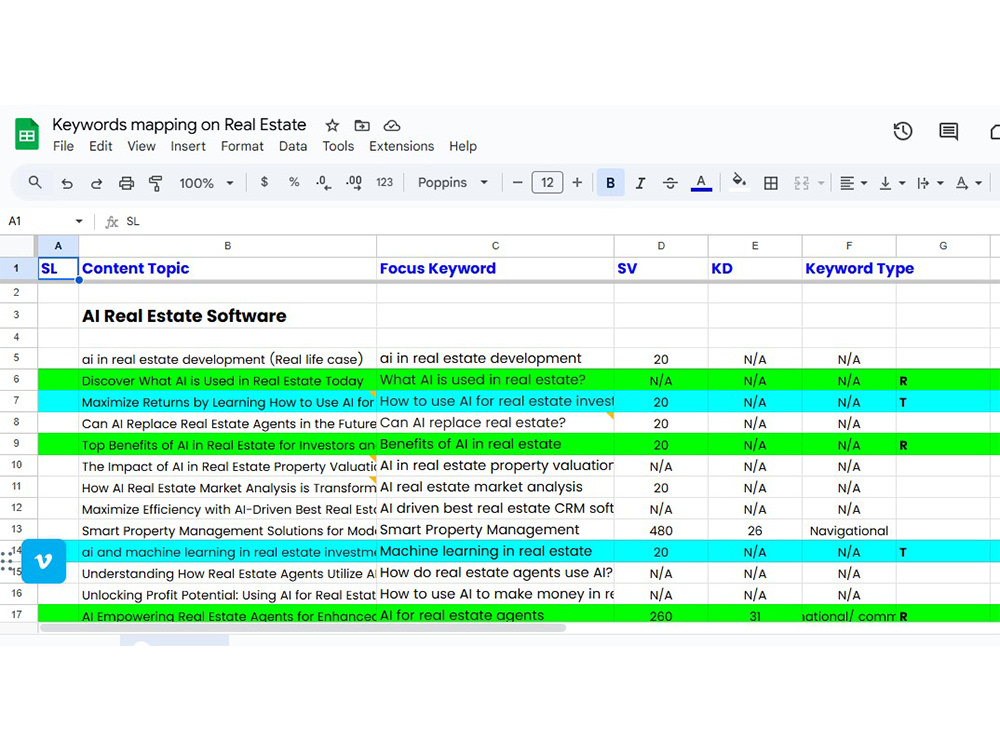The width and height of the screenshot is (1000, 750).
Task: Click the font size field showing 12
Action: [547, 183]
